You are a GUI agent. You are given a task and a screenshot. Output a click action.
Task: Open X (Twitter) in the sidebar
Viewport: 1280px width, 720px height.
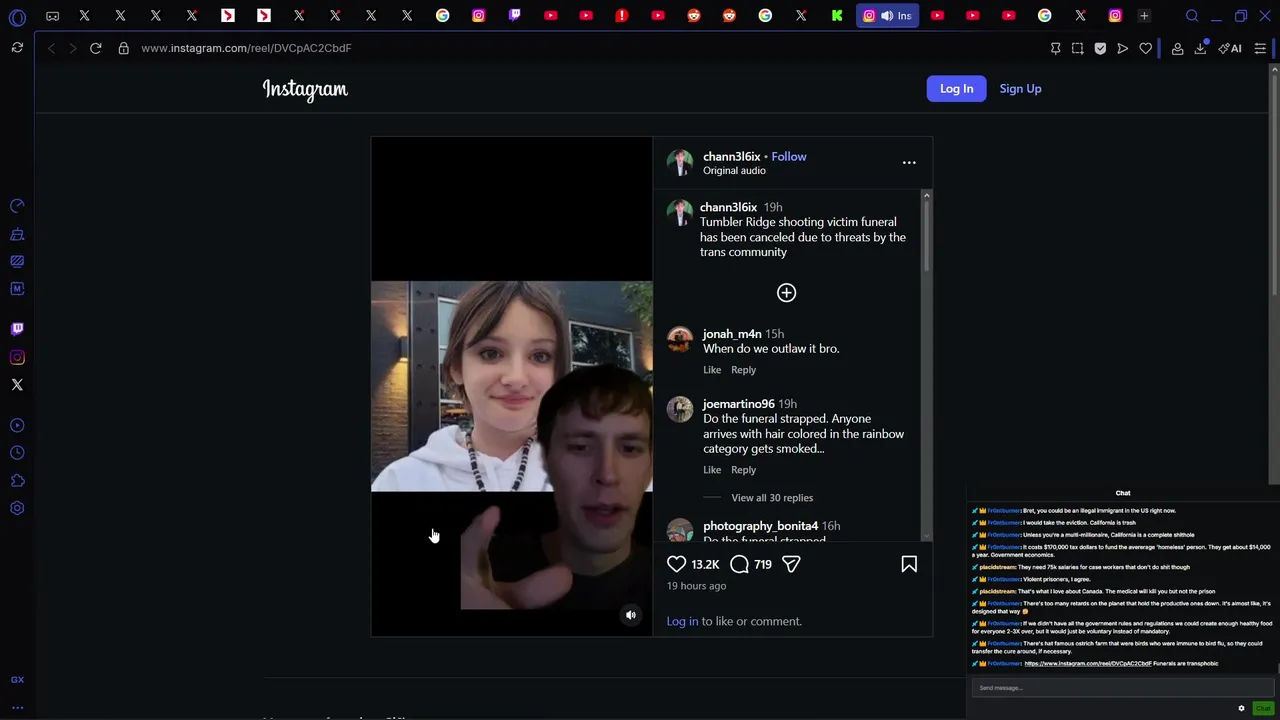(17, 385)
